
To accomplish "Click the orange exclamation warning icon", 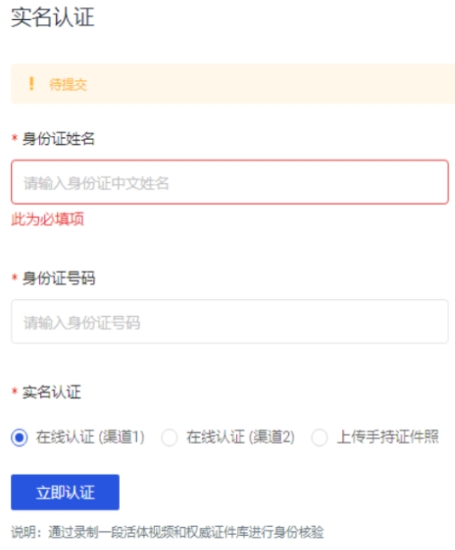I will coord(31,84).
